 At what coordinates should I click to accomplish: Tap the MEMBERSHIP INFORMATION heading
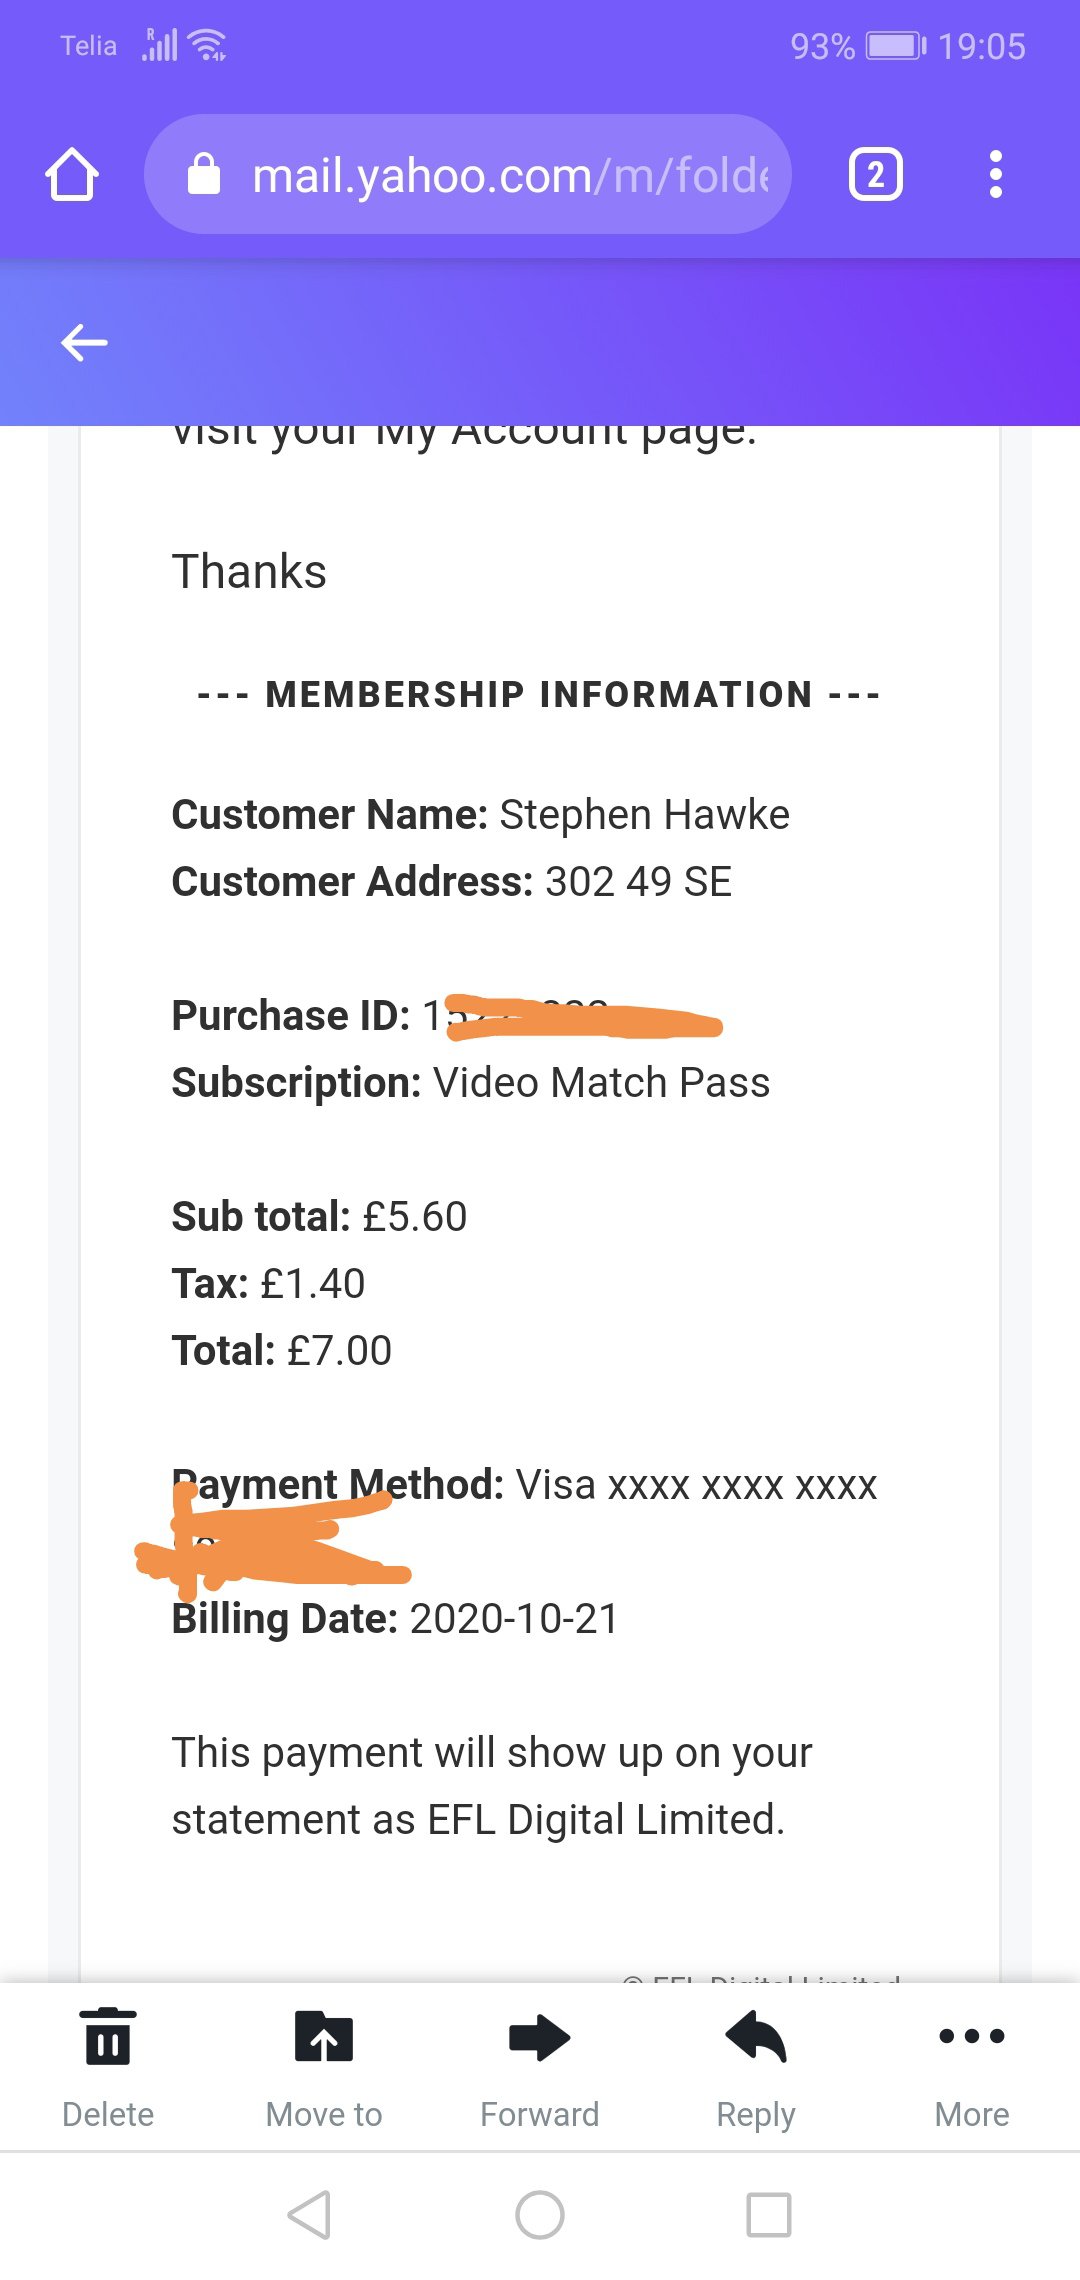(x=539, y=694)
